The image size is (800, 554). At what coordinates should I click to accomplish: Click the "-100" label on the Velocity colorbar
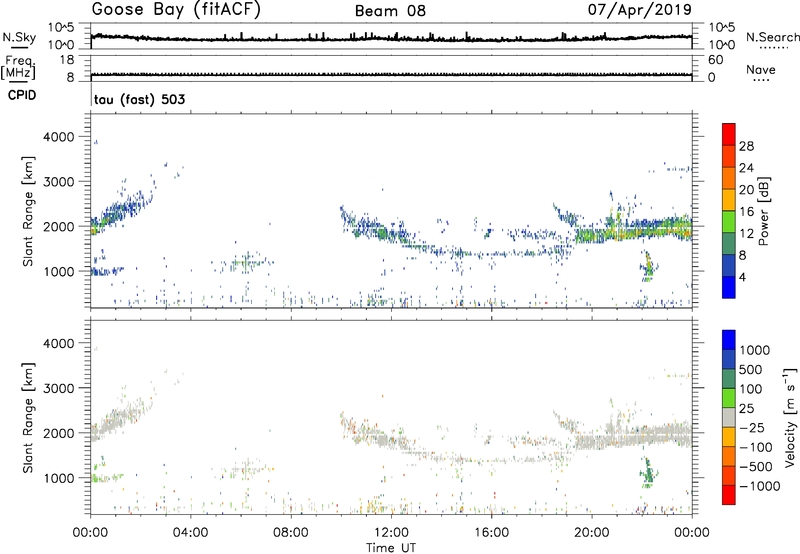[756, 447]
